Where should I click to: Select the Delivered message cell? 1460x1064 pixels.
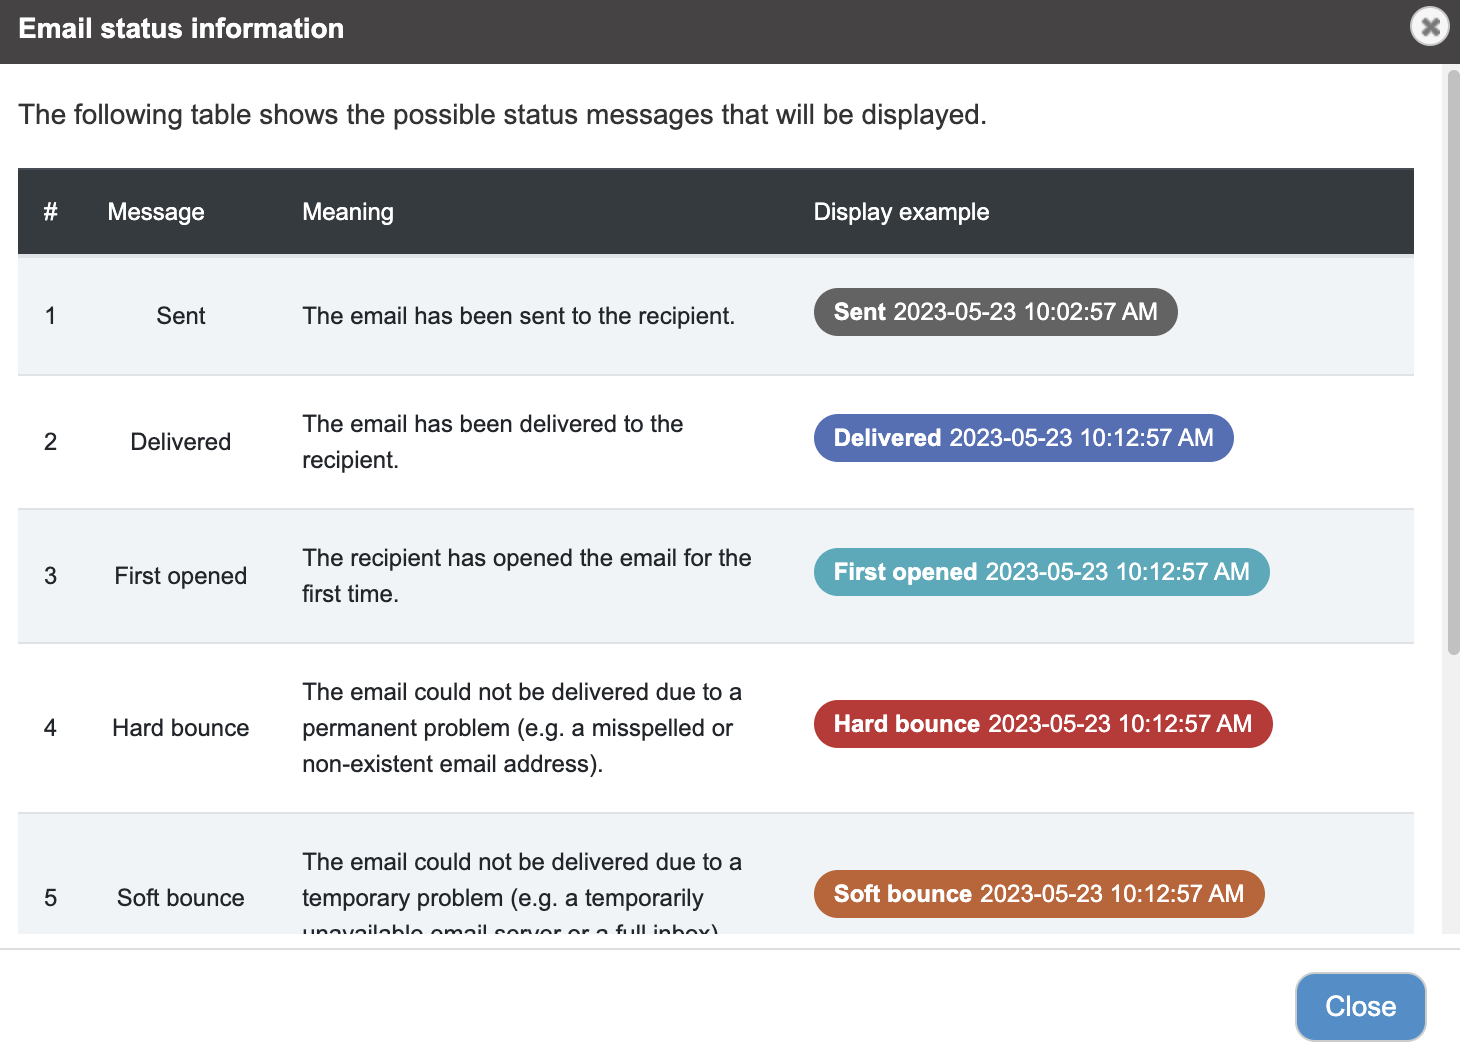(181, 442)
